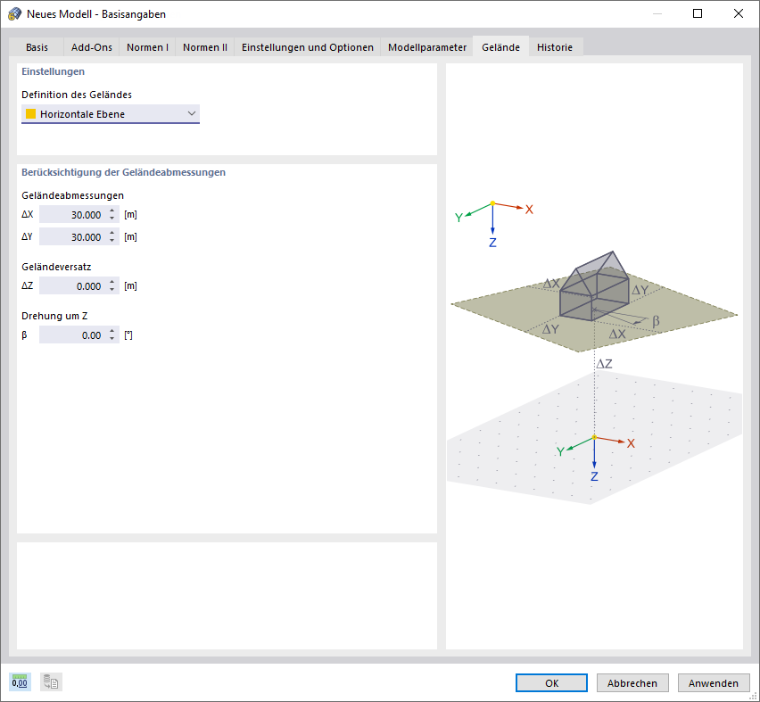The width and height of the screenshot is (760, 702).
Task: Increase the ΔX value with the up arrow
Action: 112,210
